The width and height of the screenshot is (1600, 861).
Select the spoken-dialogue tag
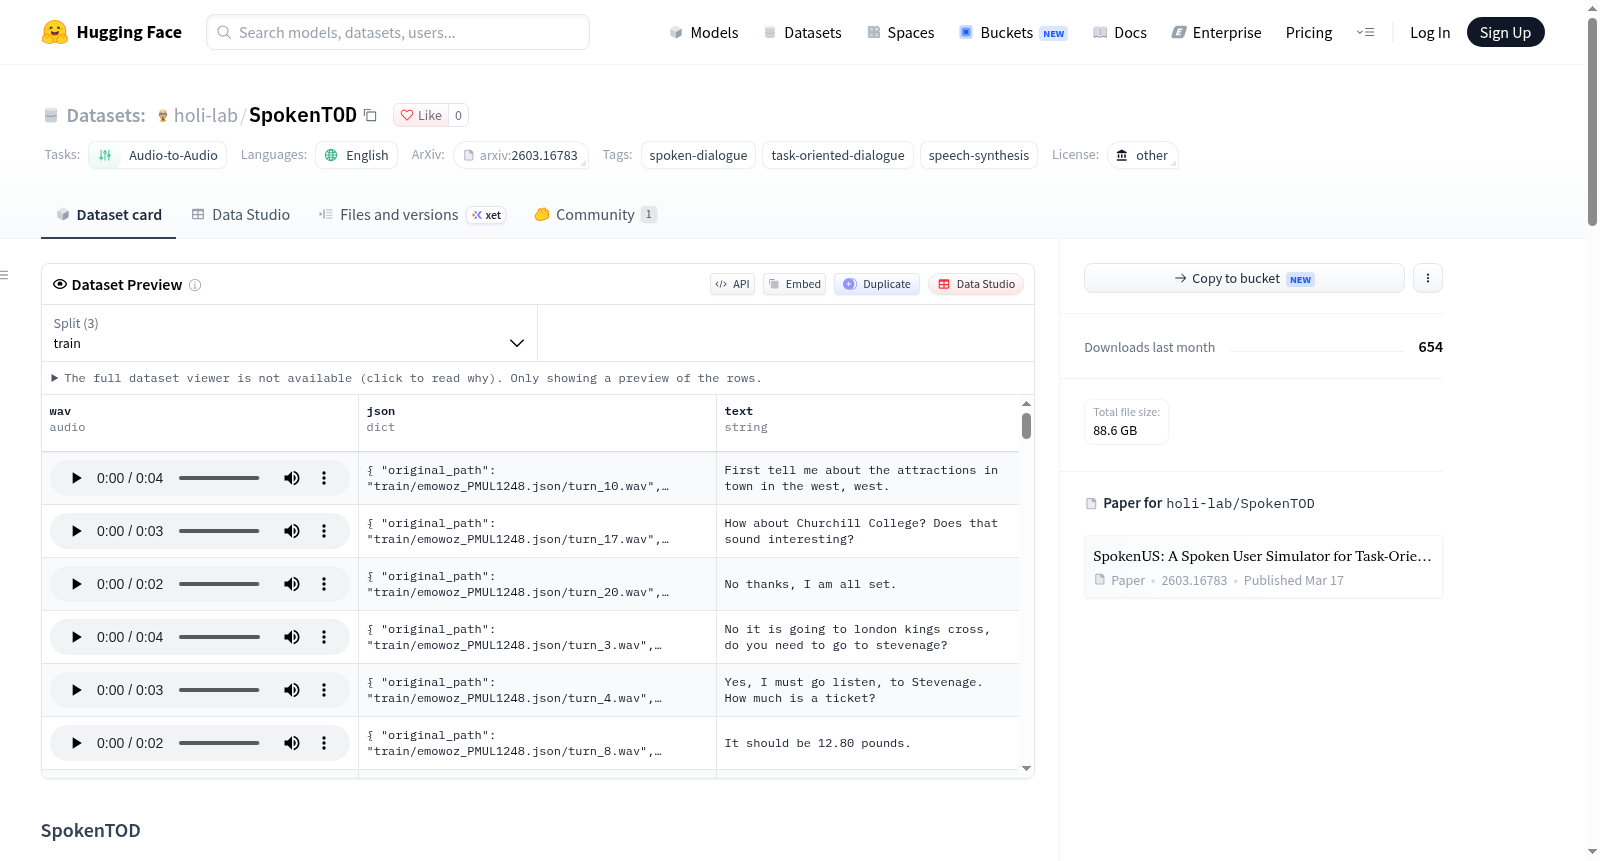[698, 155]
